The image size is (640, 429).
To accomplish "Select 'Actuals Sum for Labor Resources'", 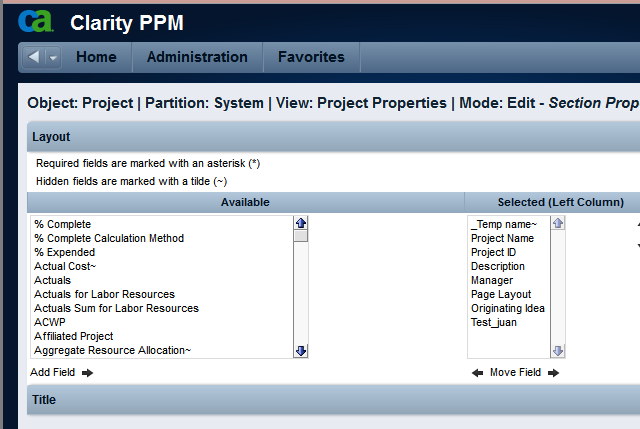I will [116, 308].
